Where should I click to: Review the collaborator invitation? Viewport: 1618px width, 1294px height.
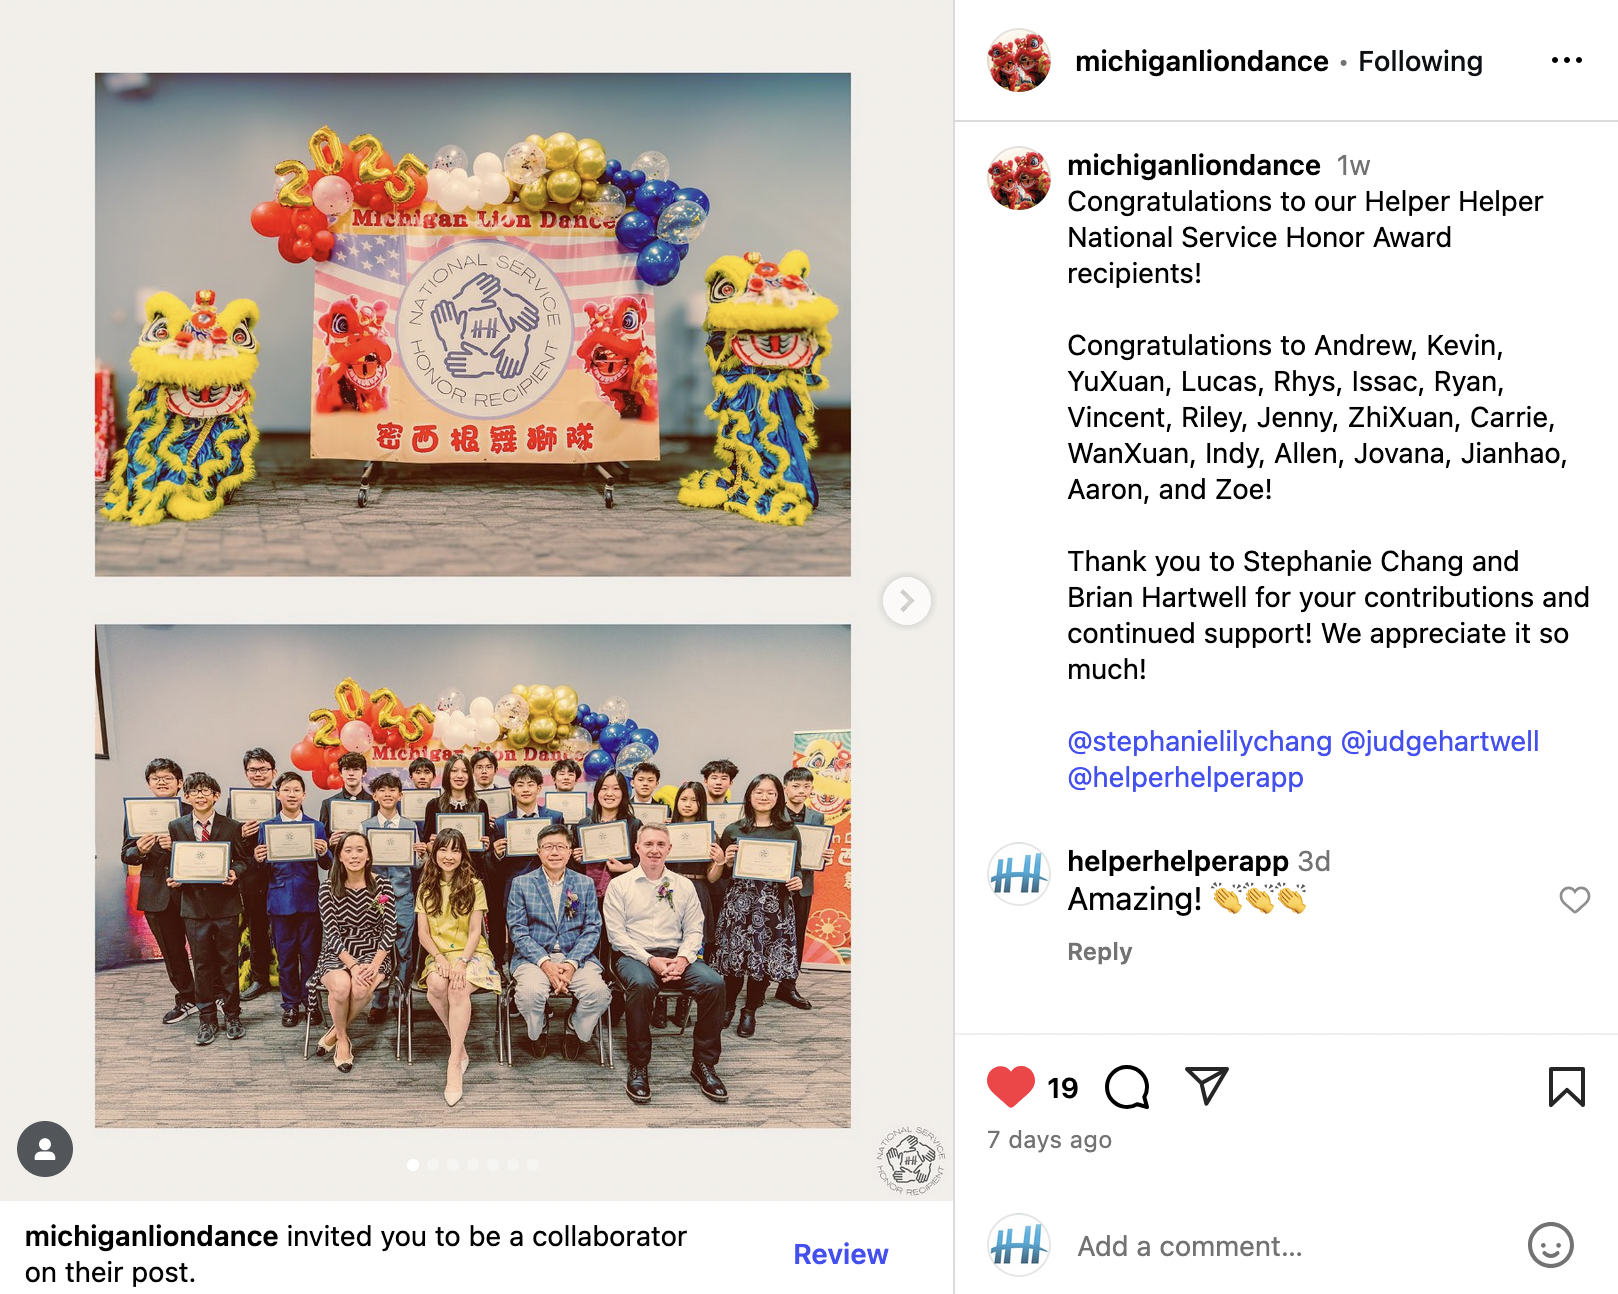[840, 1254]
